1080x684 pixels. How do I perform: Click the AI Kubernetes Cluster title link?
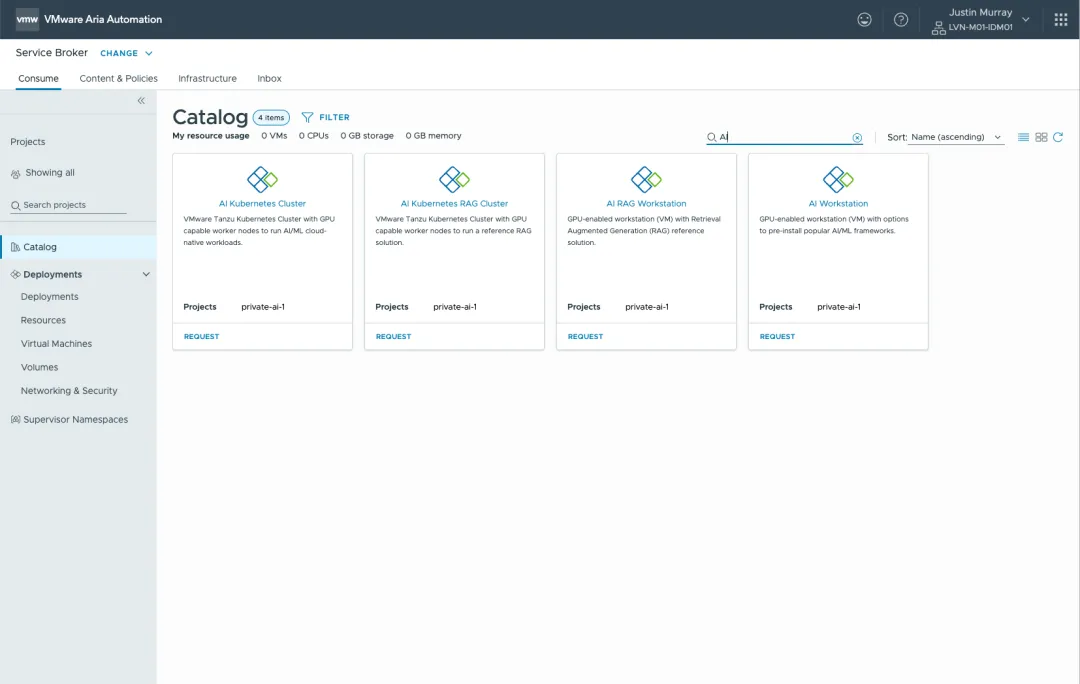coord(262,203)
